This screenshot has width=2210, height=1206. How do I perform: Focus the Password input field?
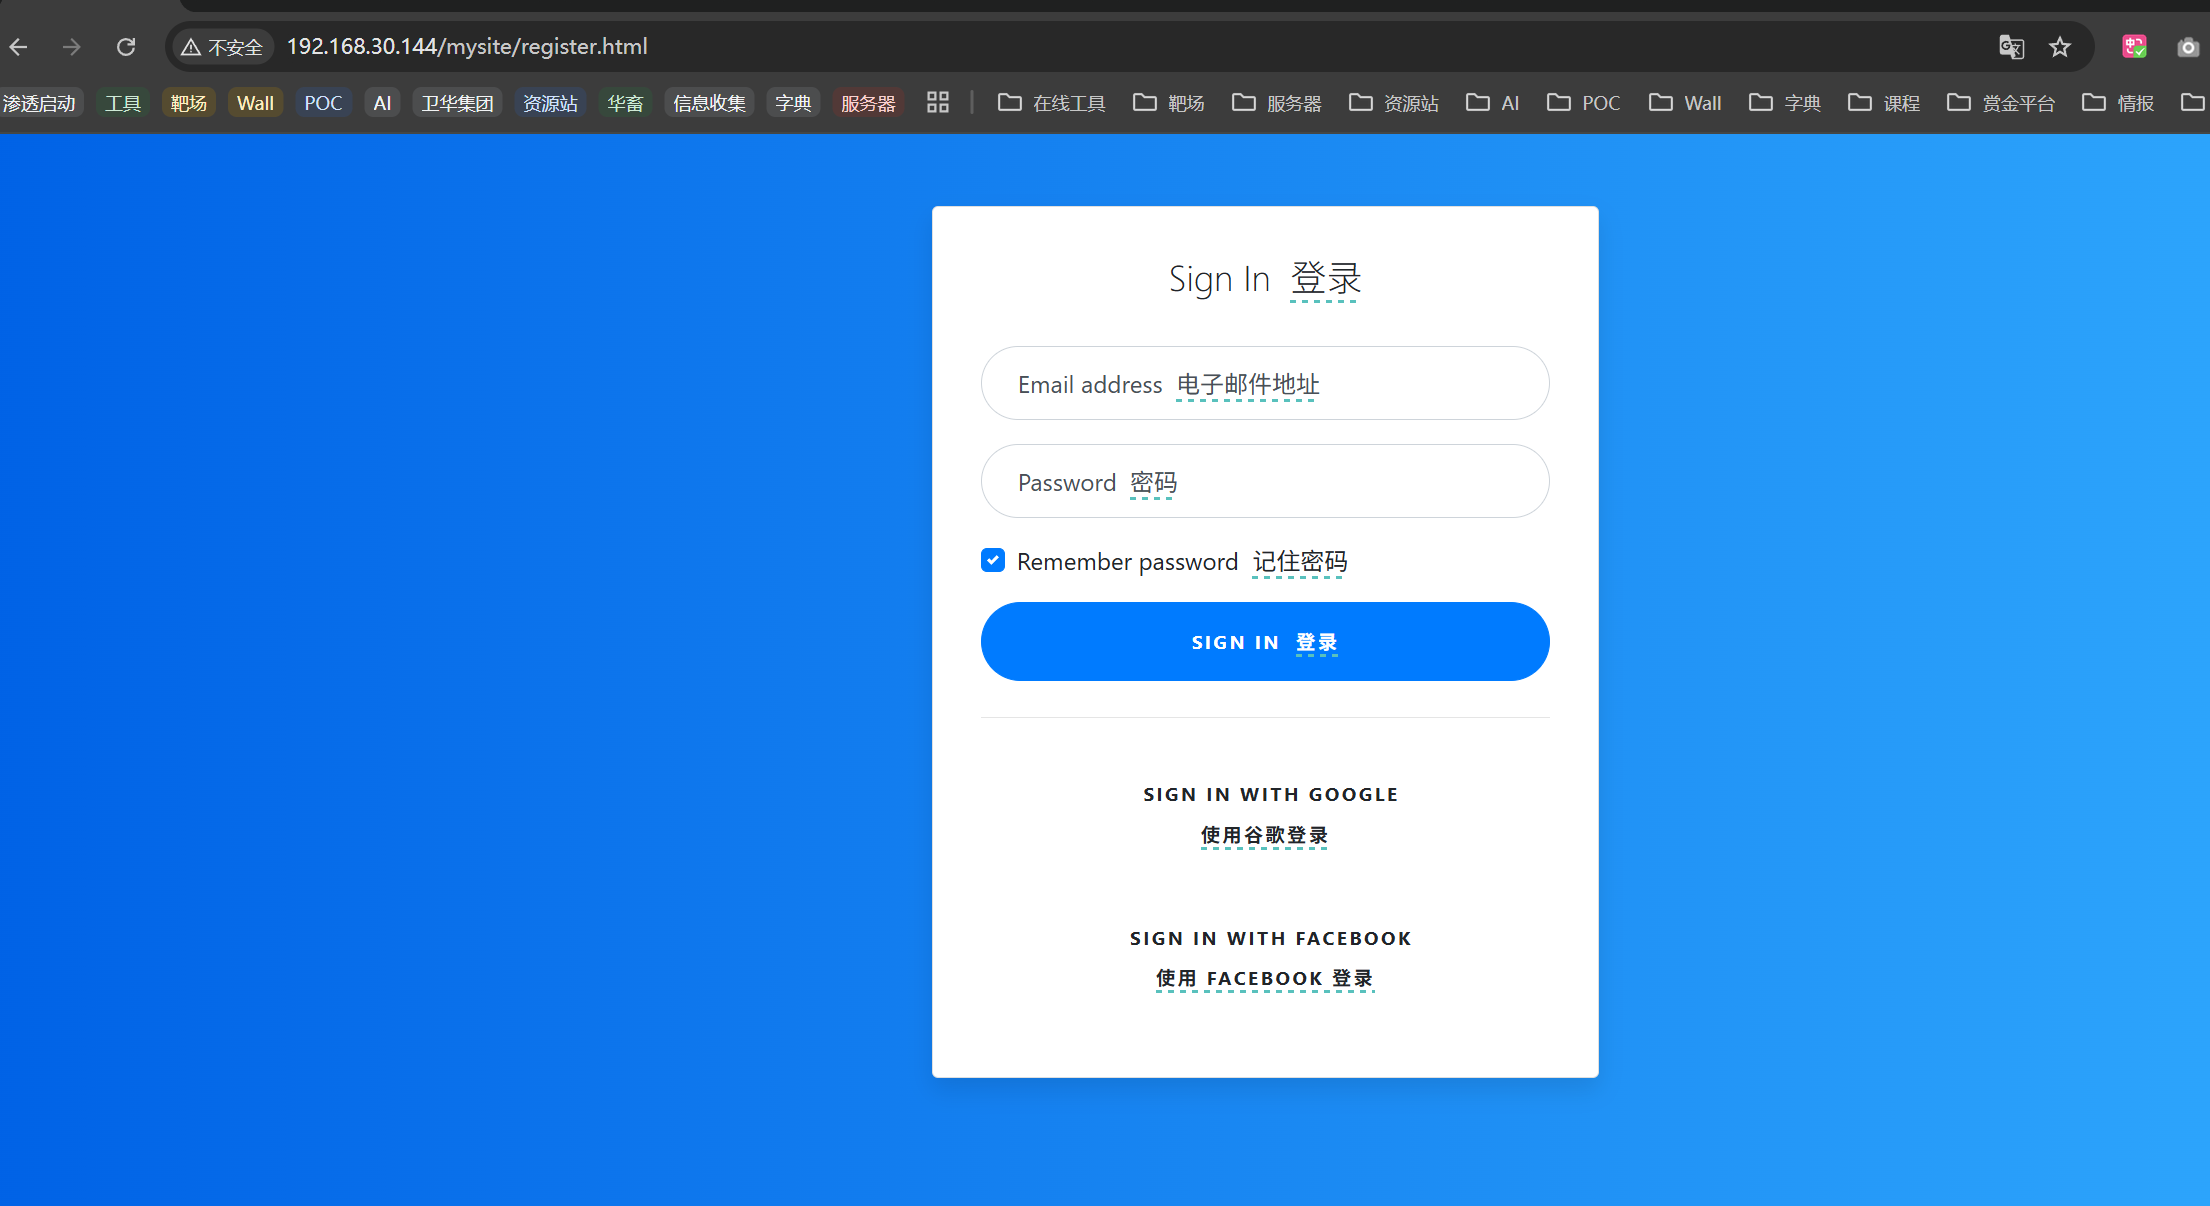(x=1265, y=482)
